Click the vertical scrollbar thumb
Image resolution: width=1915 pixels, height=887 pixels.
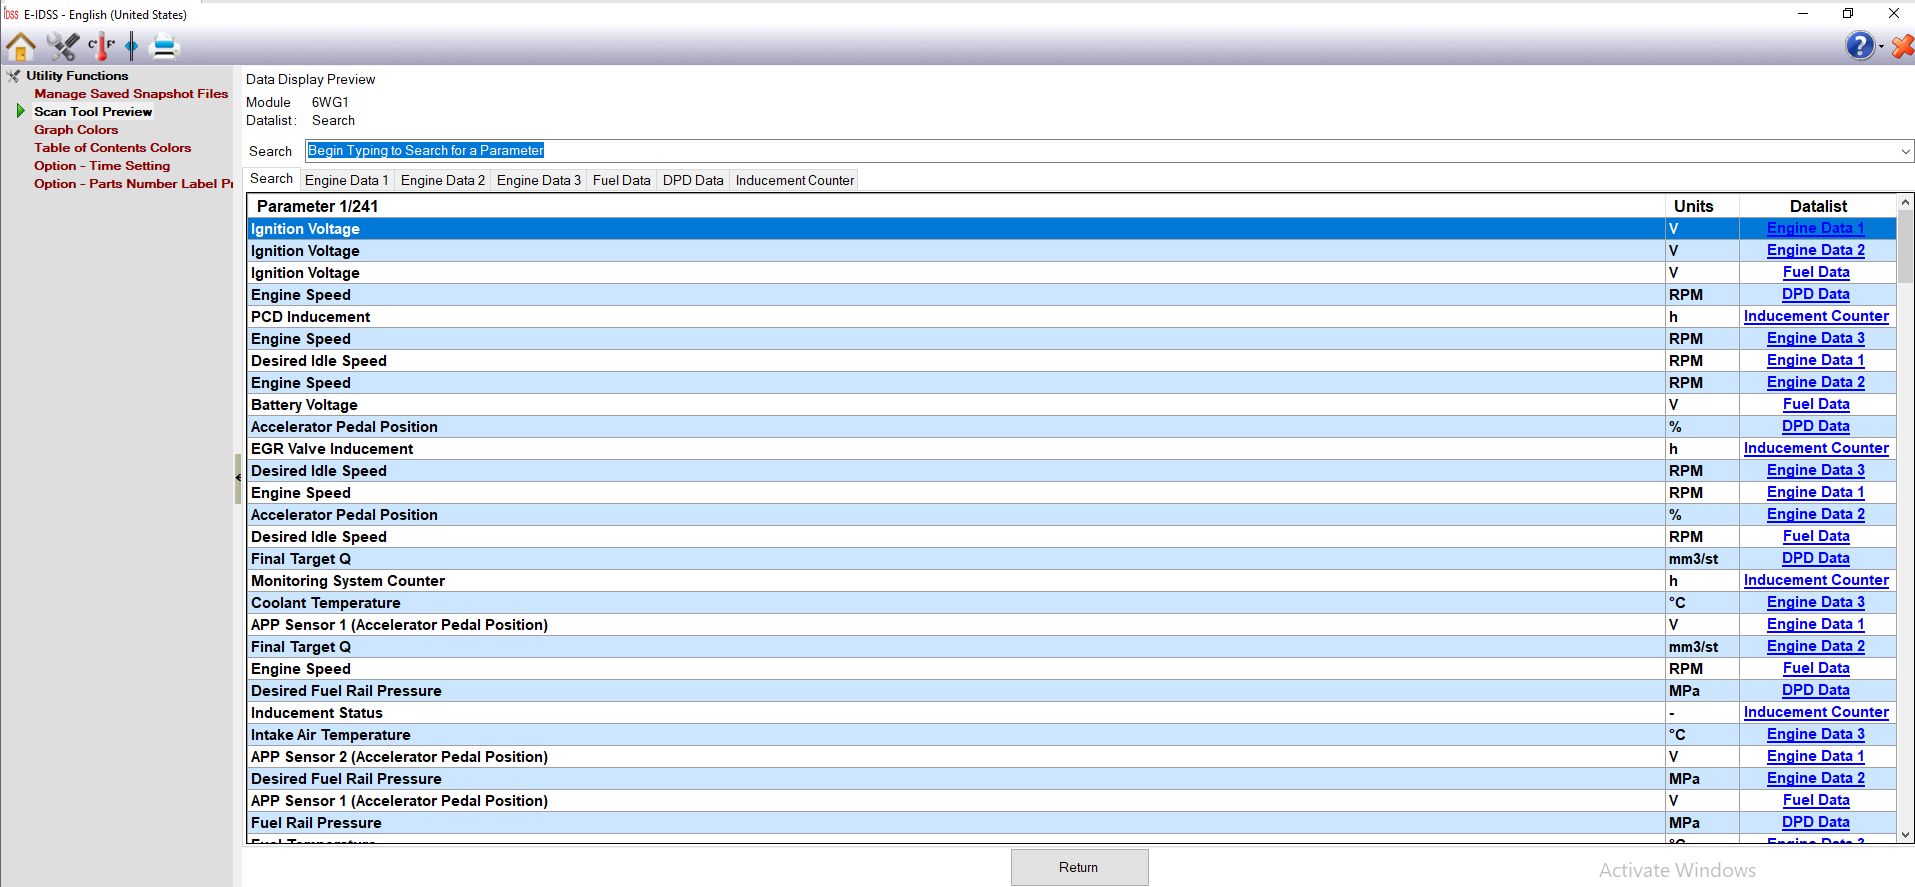pyautogui.click(x=1905, y=247)
